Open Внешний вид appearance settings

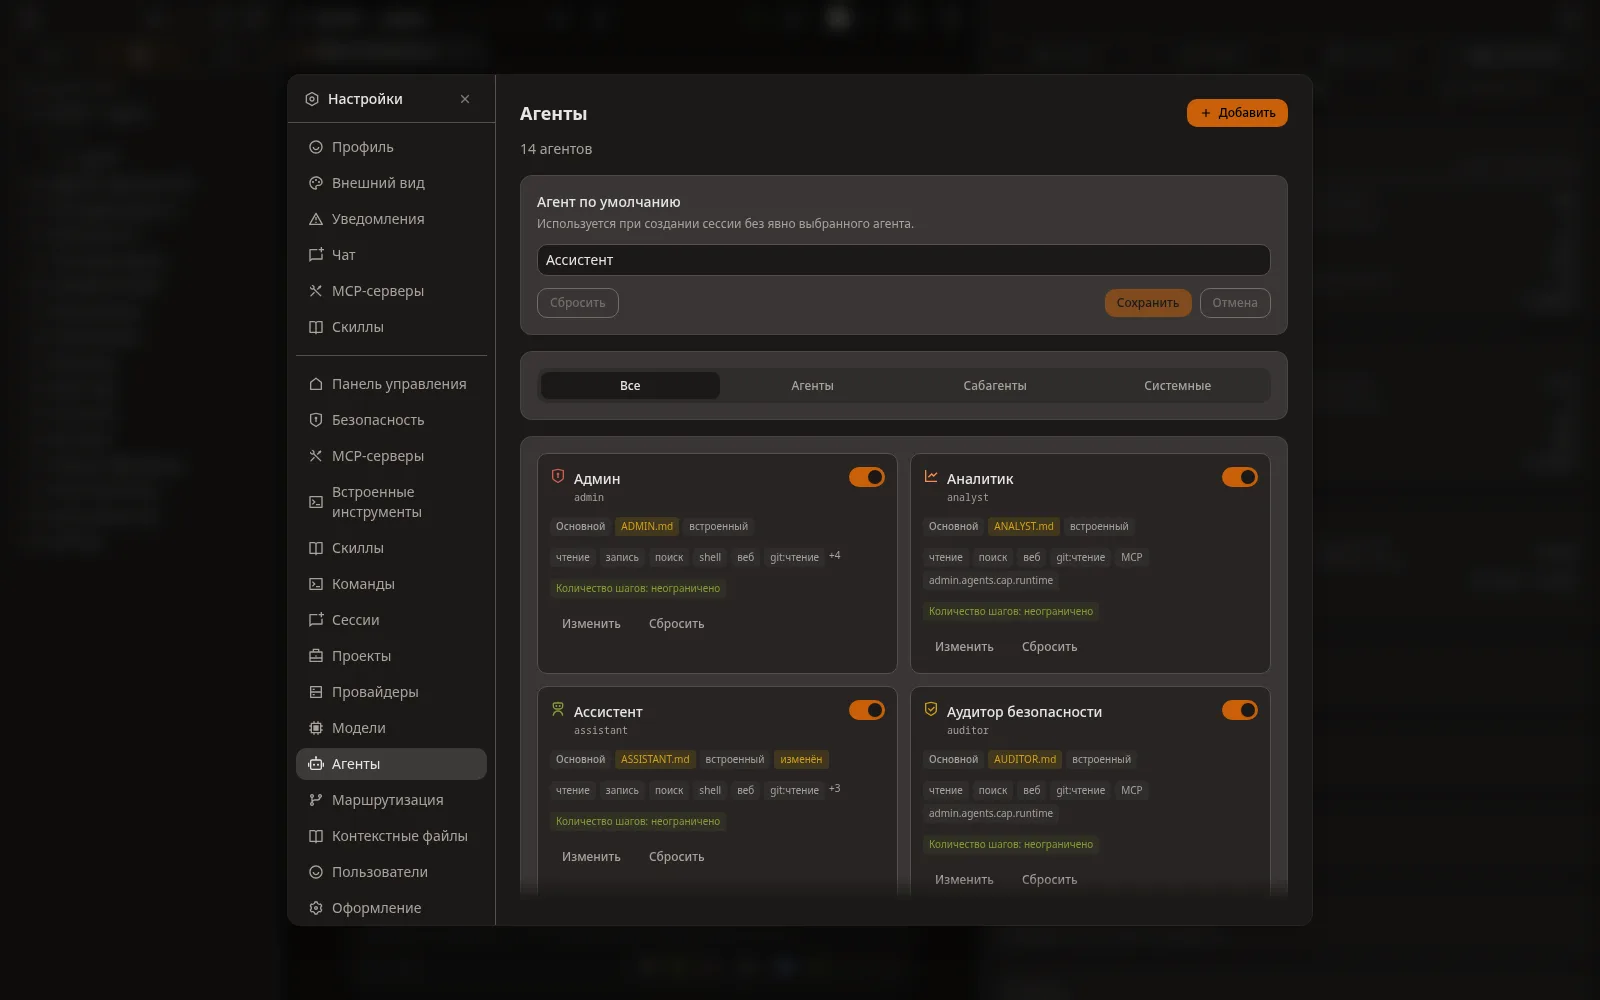coord(391,183)
